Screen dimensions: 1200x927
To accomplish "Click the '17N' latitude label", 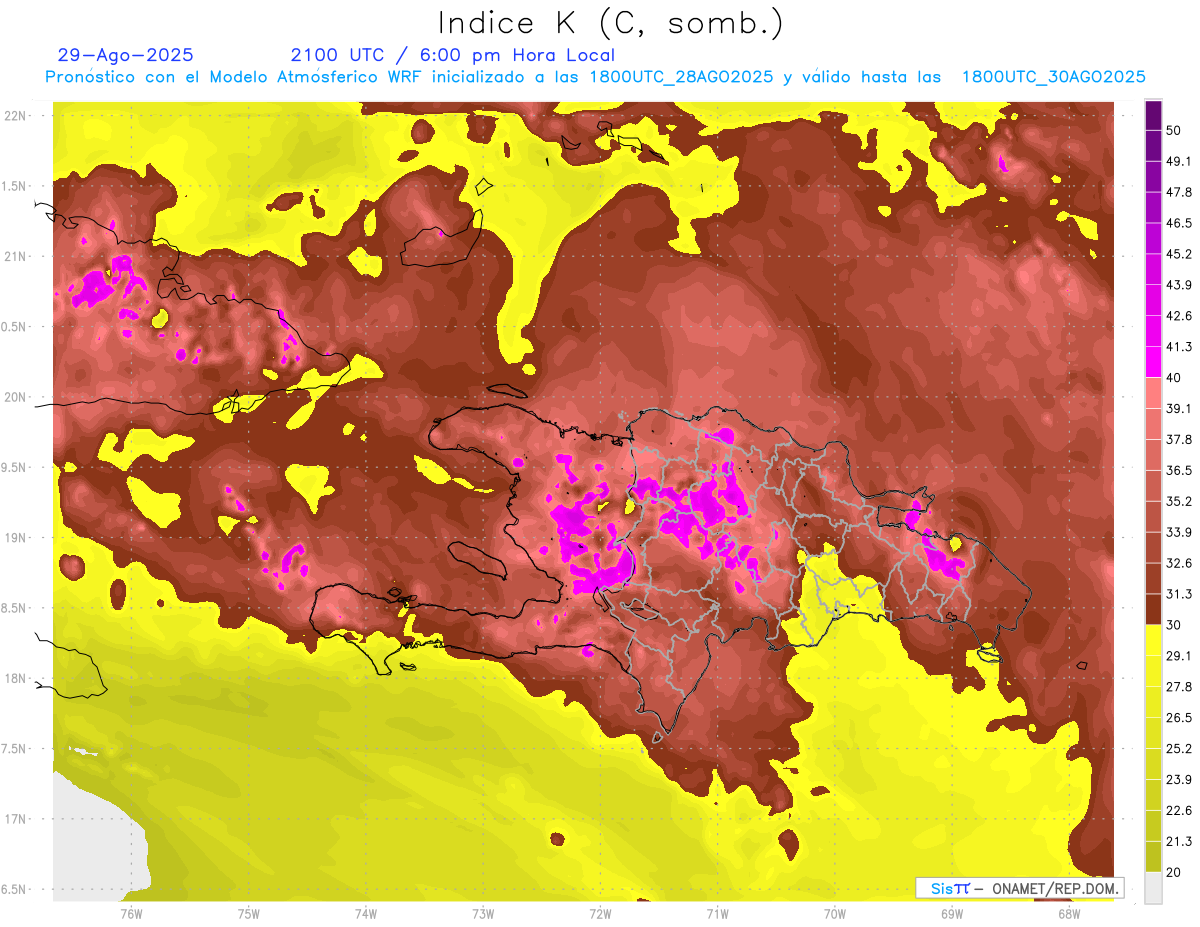I will 16,819.
